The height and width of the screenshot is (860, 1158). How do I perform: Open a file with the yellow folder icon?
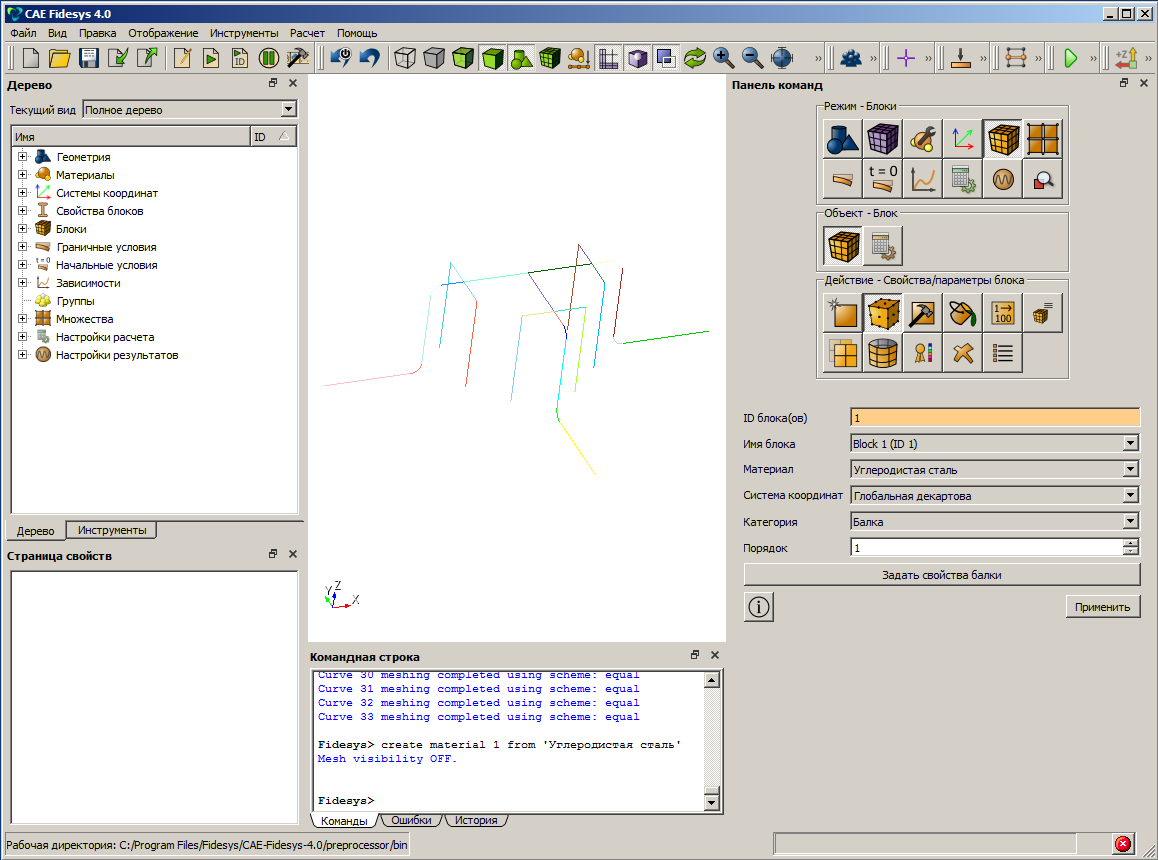(x=59, y=58)
